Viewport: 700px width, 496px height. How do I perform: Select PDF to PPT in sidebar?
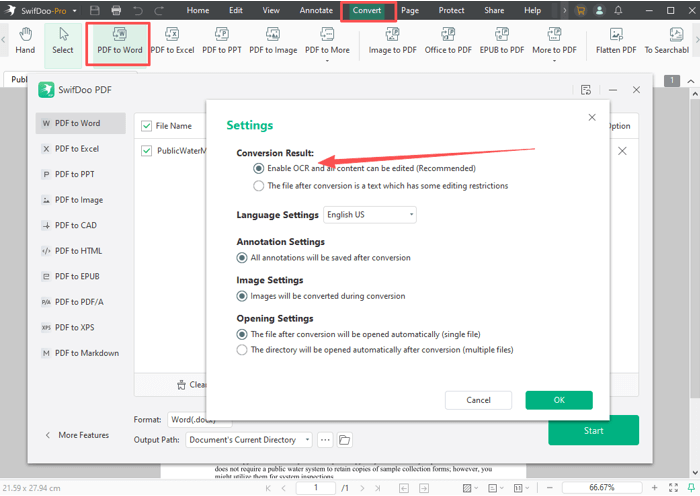point(81,174)
